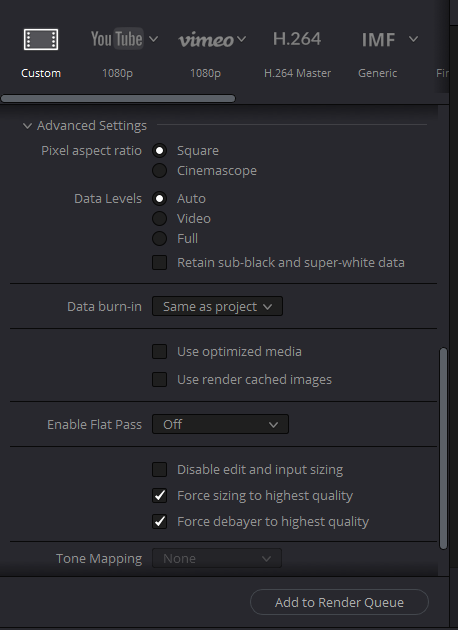Set Data Levels to Auto
Screen dimensions: 458x630
(x=159, y=198)
